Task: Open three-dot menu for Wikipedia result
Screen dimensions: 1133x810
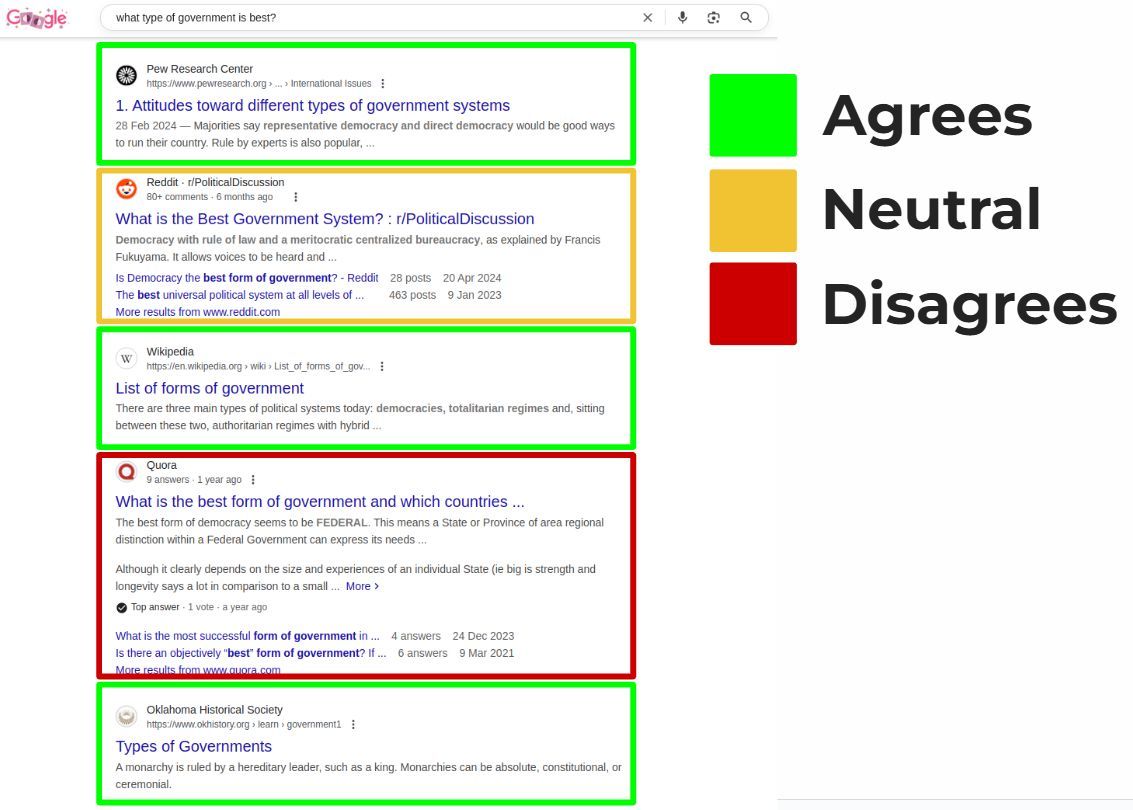Action: pos(382,367)
